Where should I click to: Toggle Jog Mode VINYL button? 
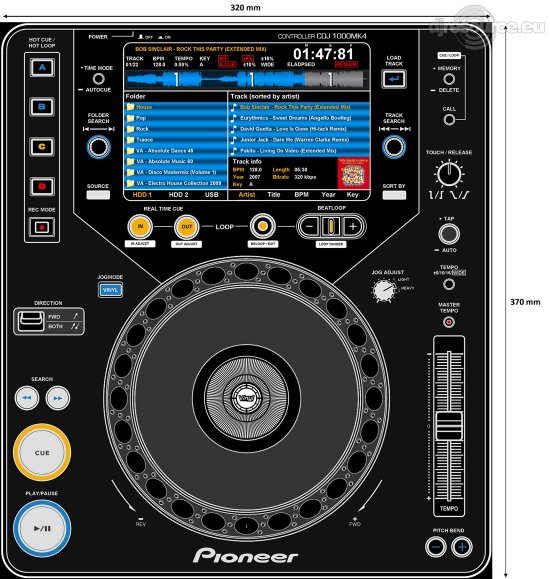[x=110, y=290]
